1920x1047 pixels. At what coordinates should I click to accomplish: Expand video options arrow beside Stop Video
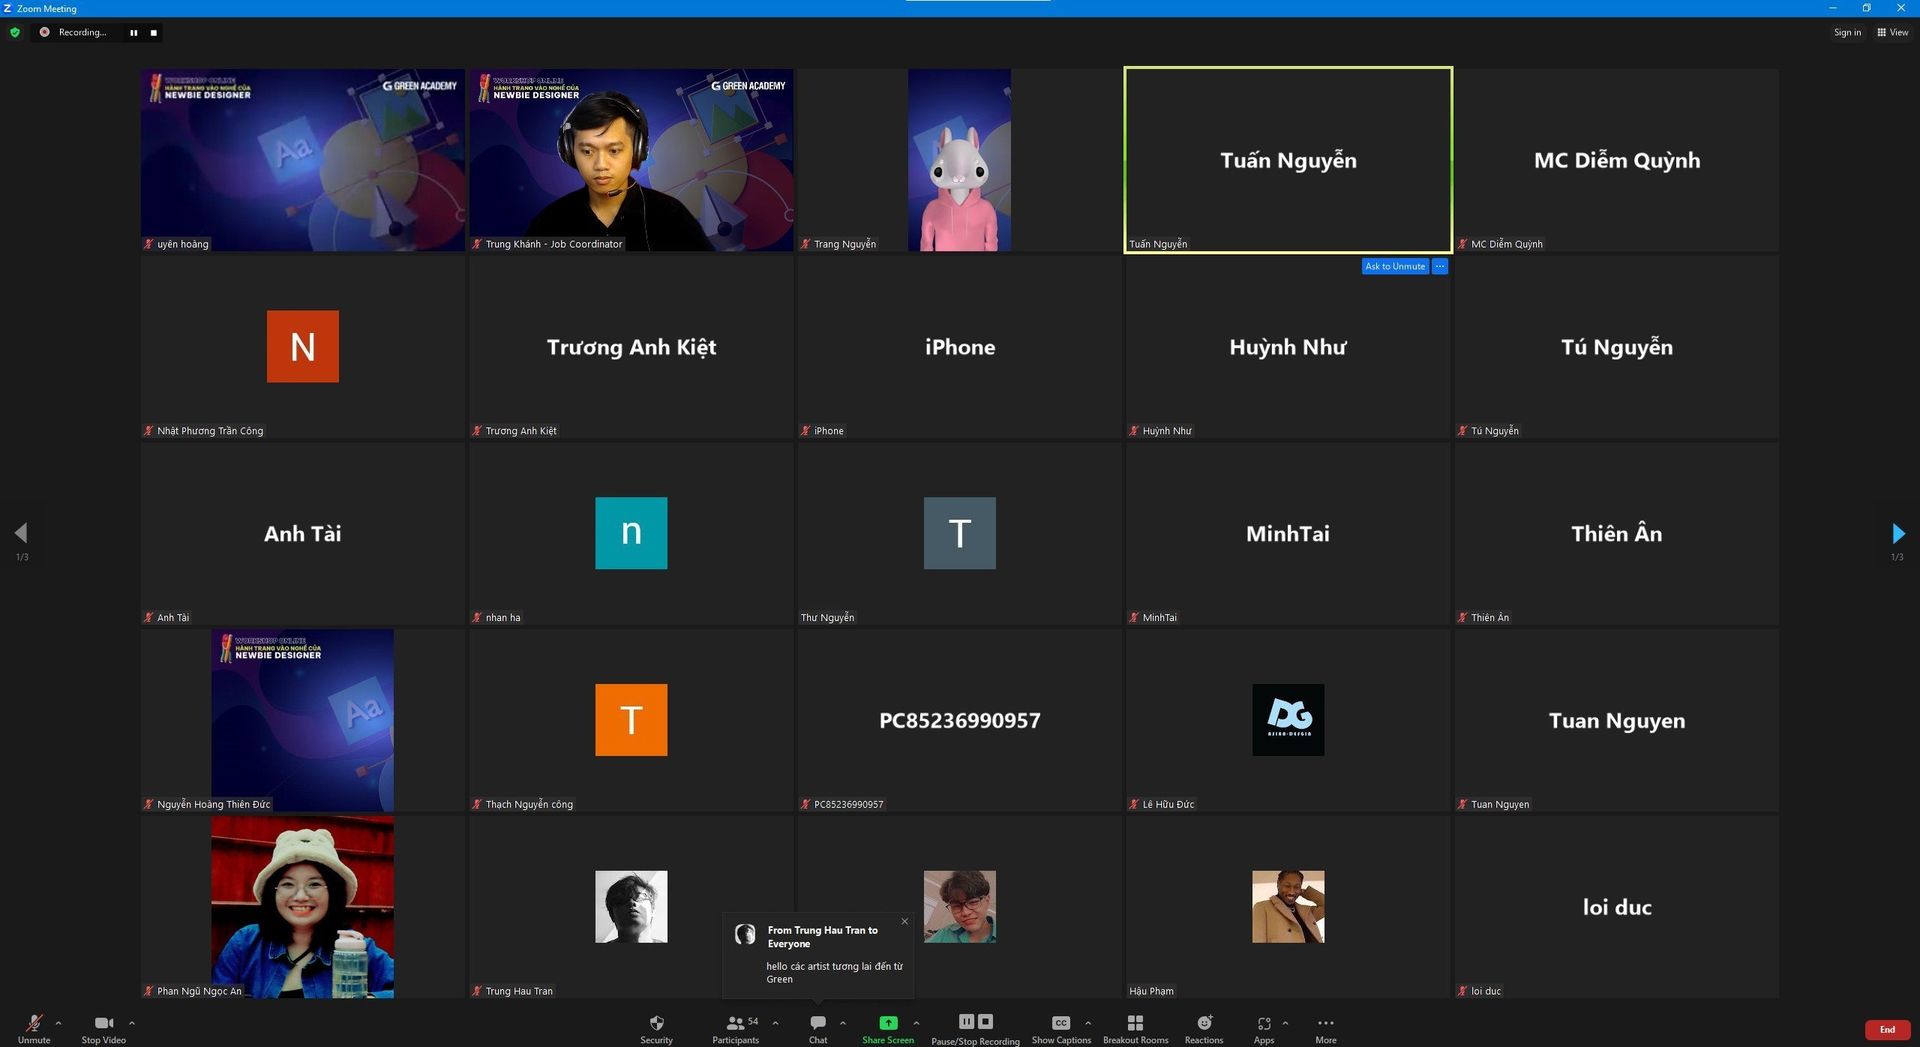(132, 1023)
